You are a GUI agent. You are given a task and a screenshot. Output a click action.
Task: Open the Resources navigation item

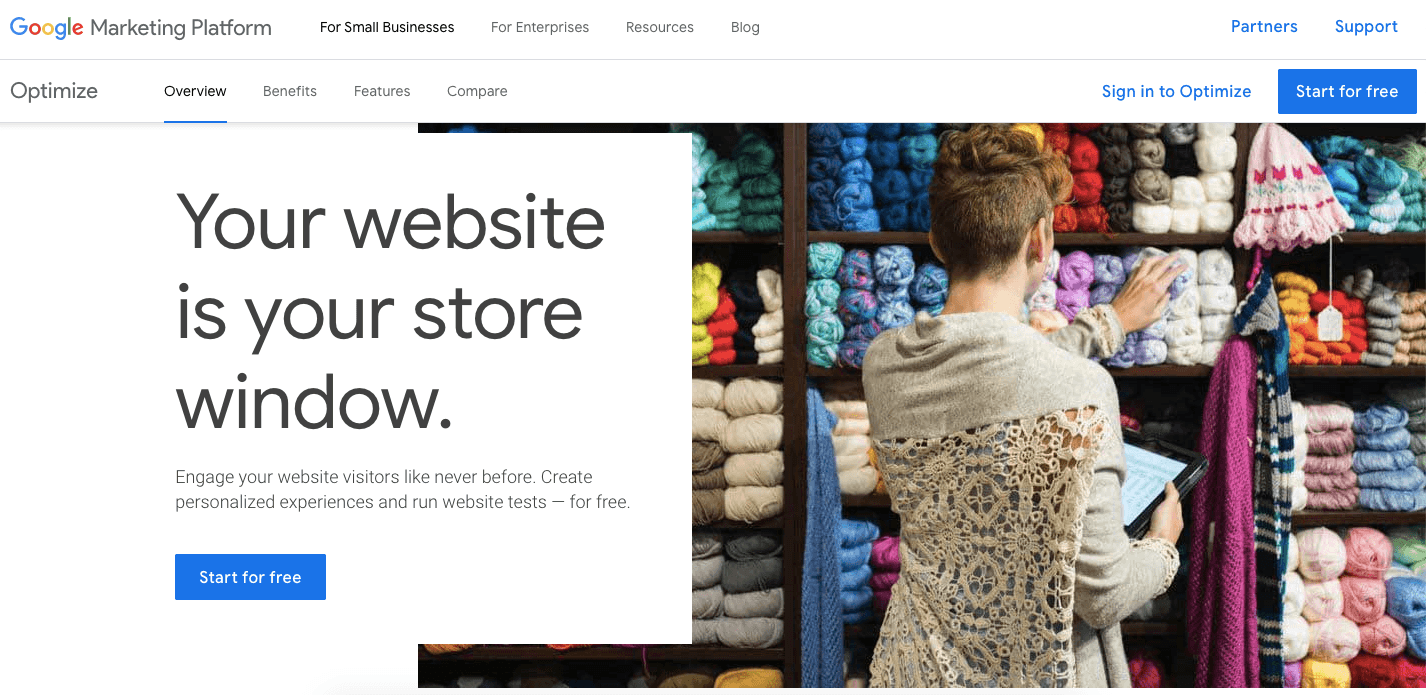660,27
